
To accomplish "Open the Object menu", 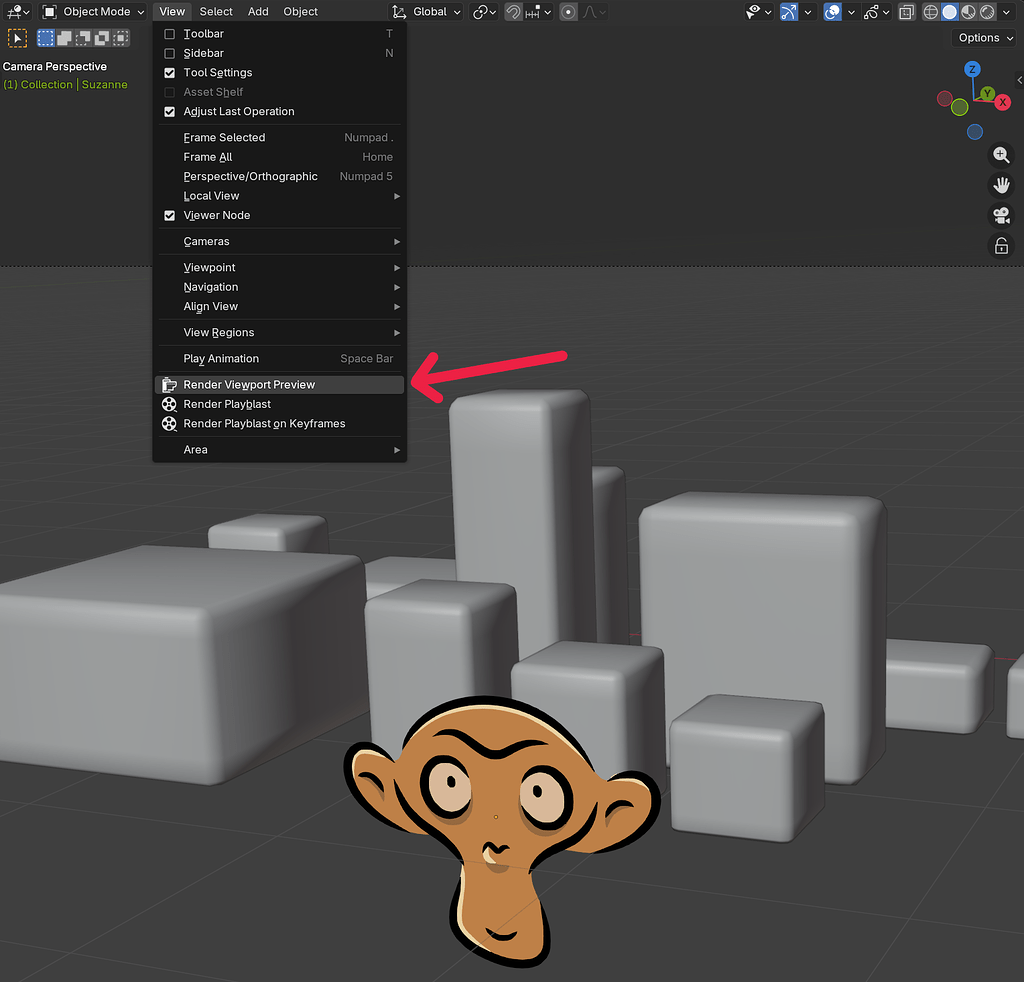I will click(x=300, y=12).
